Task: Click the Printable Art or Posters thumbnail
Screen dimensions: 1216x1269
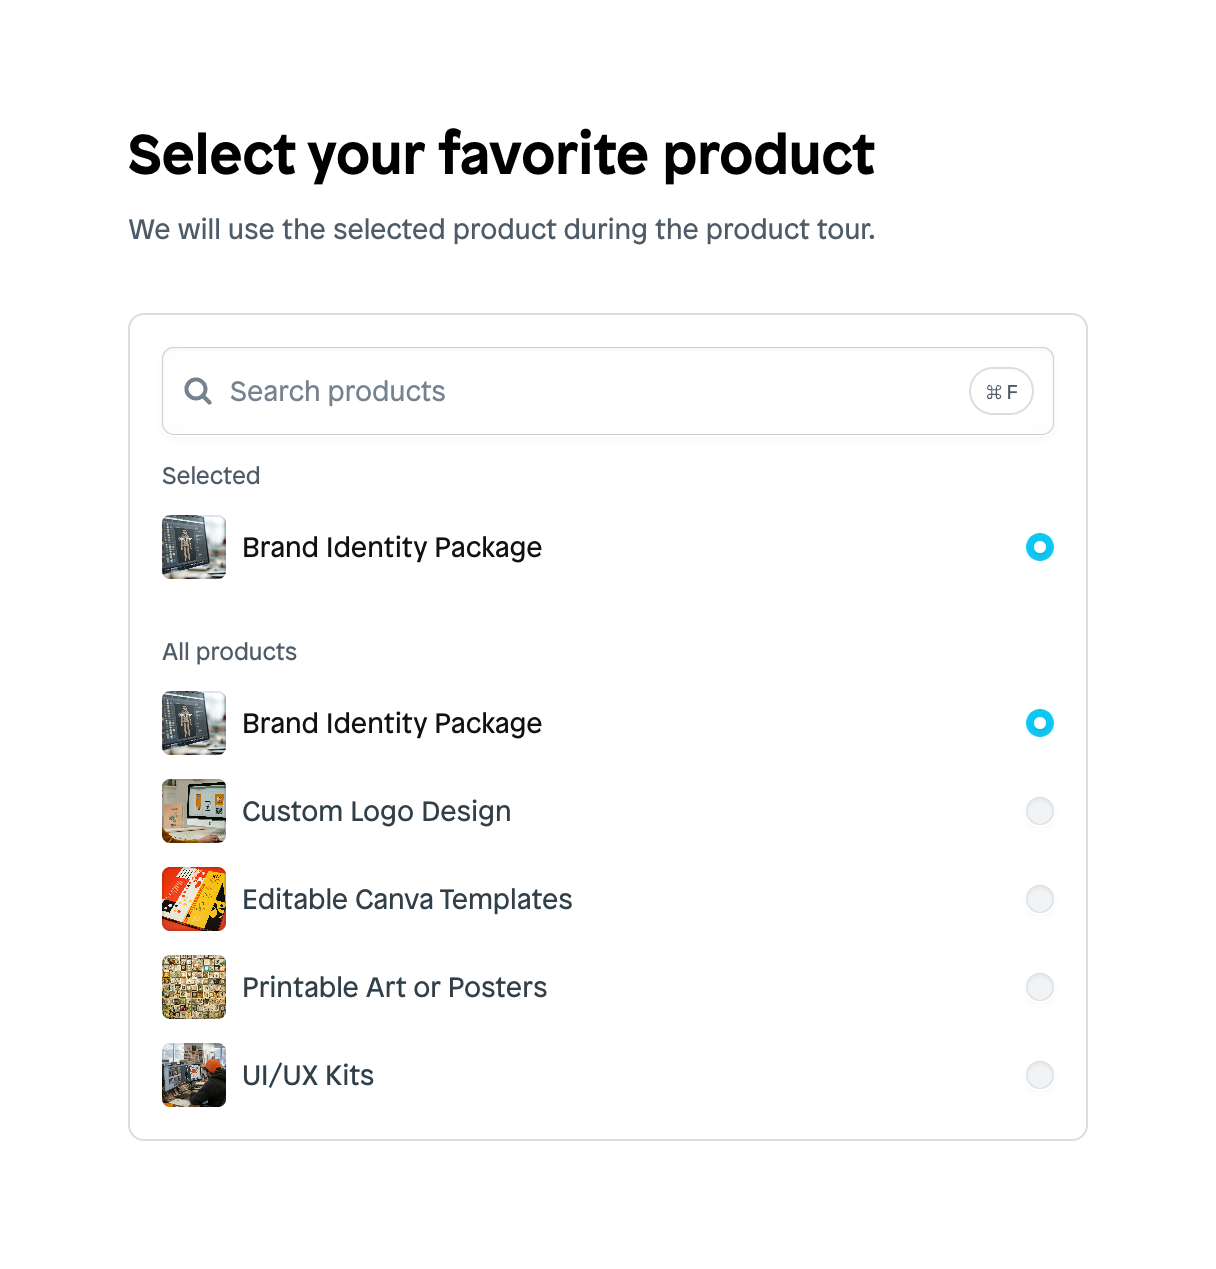Action: pyautogui.click(x=193, y=987)
